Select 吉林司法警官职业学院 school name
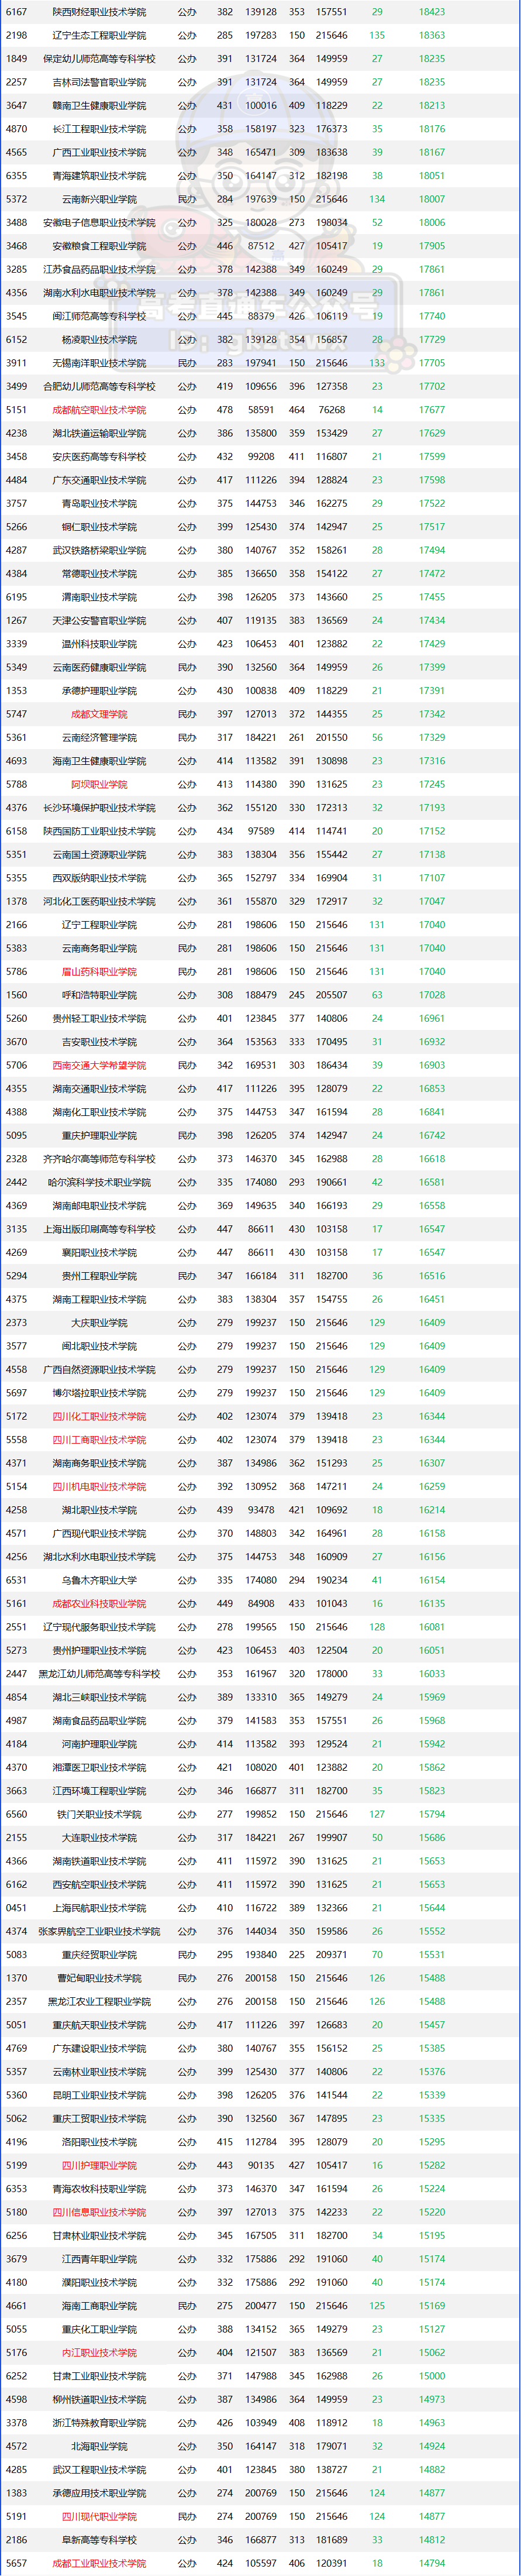 [x=99, y=82]
